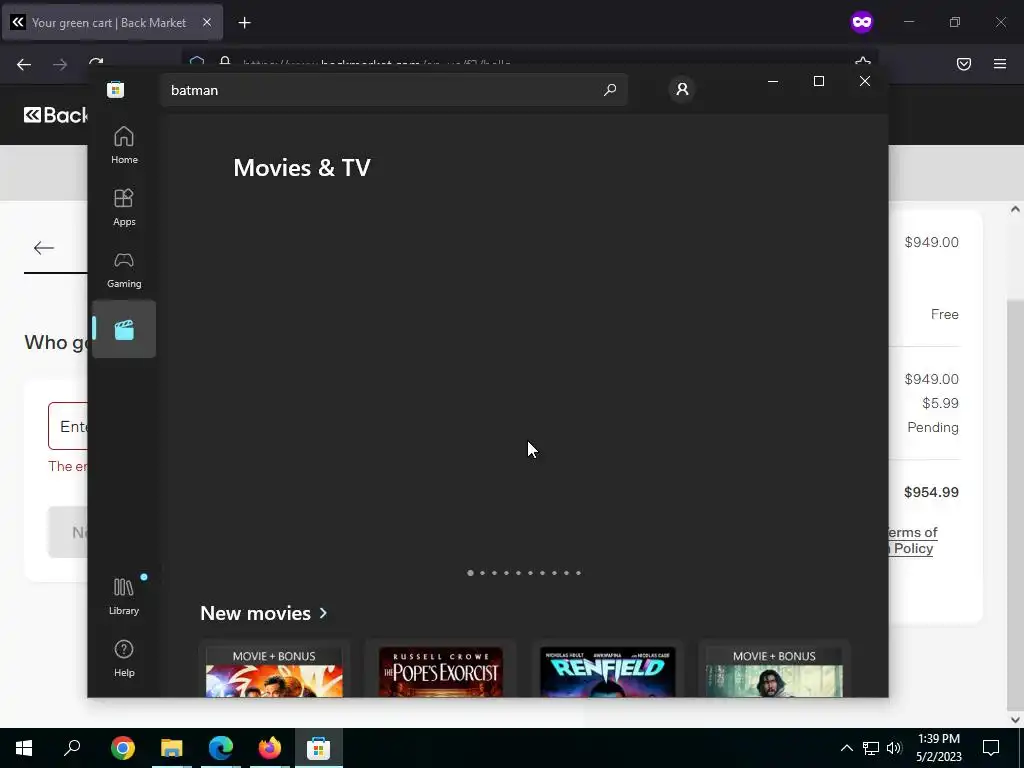
Task: Click the $954.99 total price
Action: (x=931, y=492)
